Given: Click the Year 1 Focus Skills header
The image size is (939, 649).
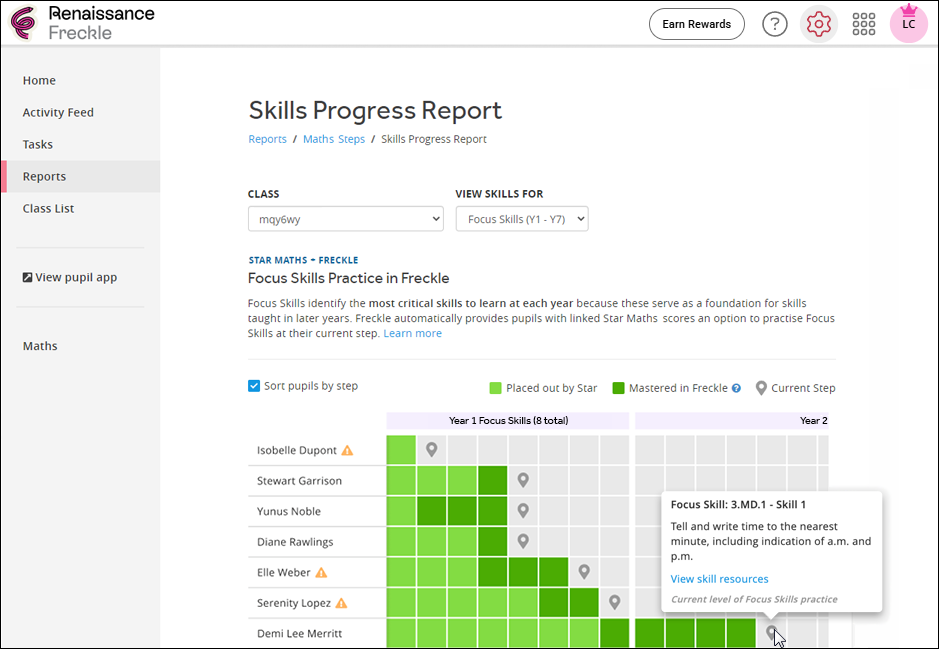Looking at the screenshot, I should coord(508,420).
